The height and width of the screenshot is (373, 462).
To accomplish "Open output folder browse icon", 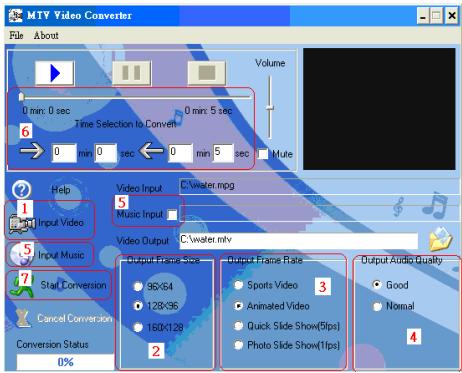I will tap(441, 239).
